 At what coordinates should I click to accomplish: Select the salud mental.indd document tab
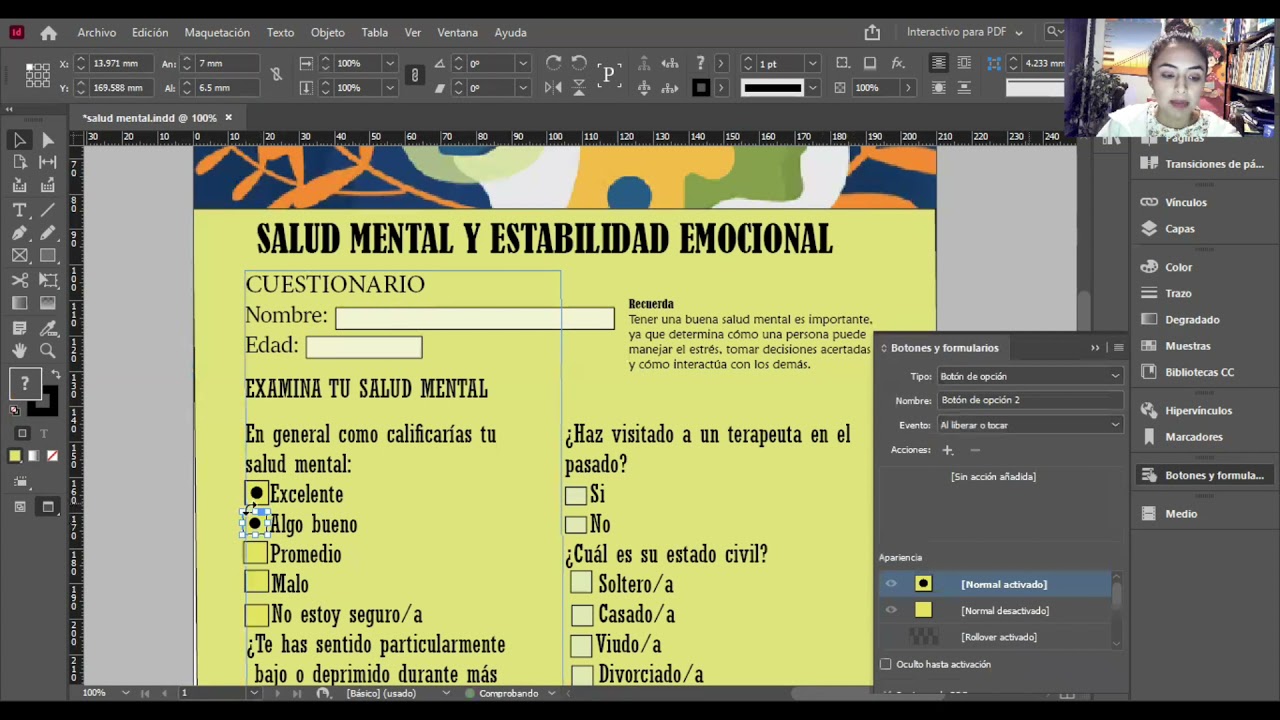coord(150,118)
